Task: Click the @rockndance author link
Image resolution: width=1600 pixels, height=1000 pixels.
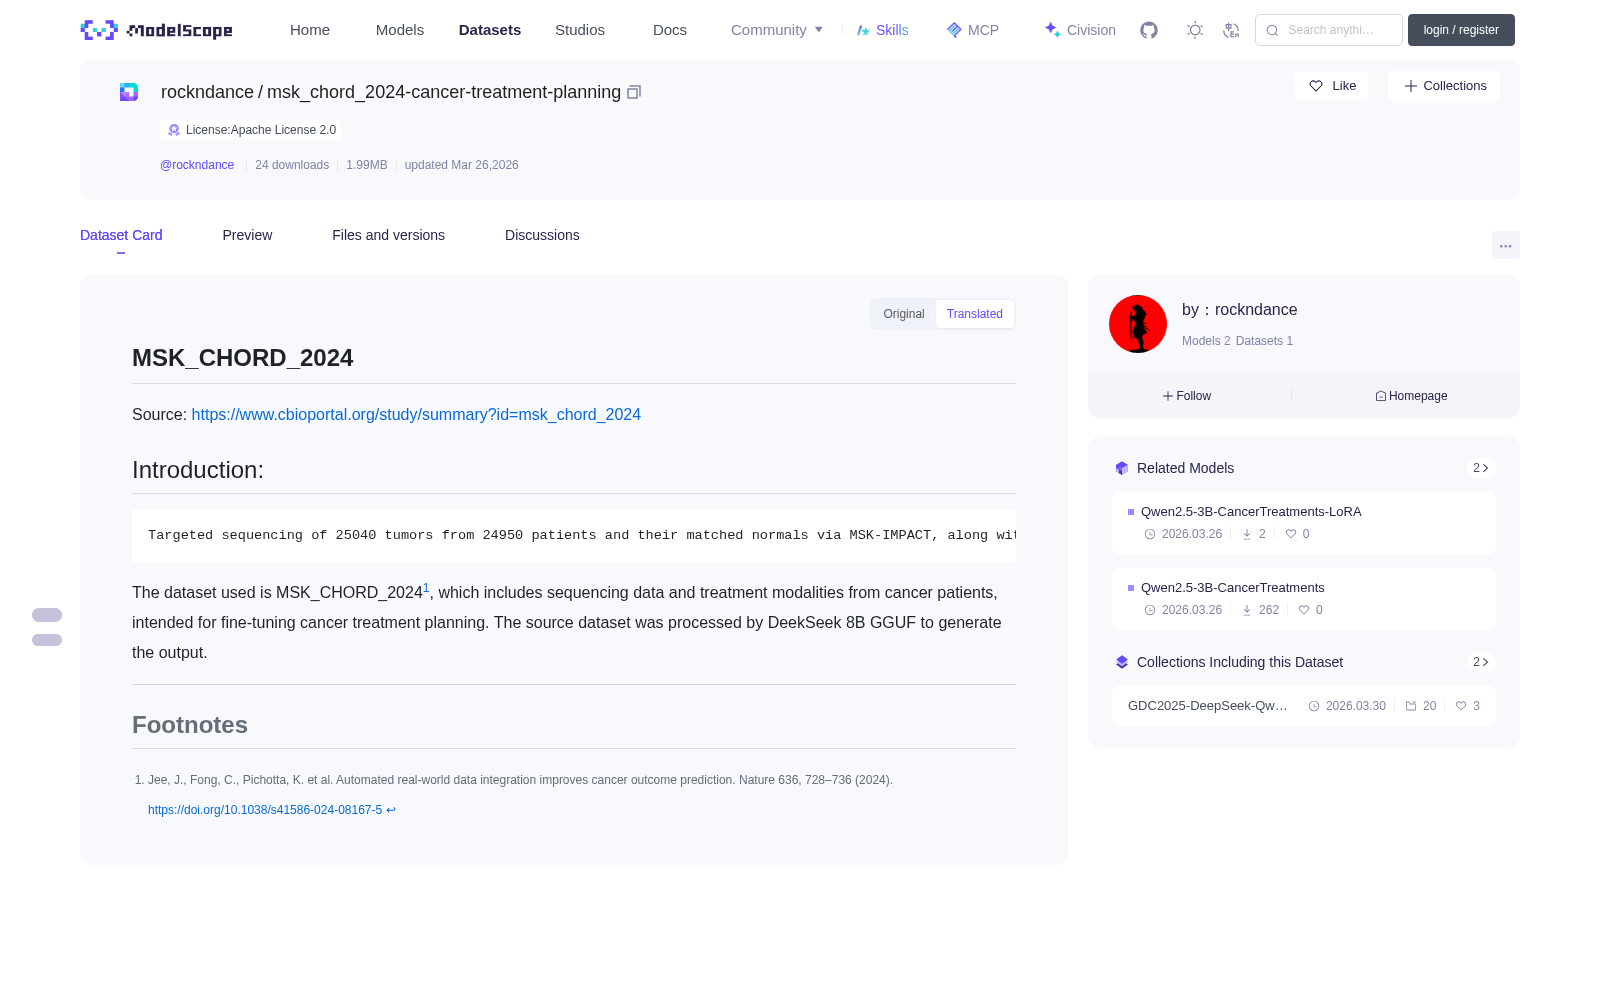Action: point(197,165)
